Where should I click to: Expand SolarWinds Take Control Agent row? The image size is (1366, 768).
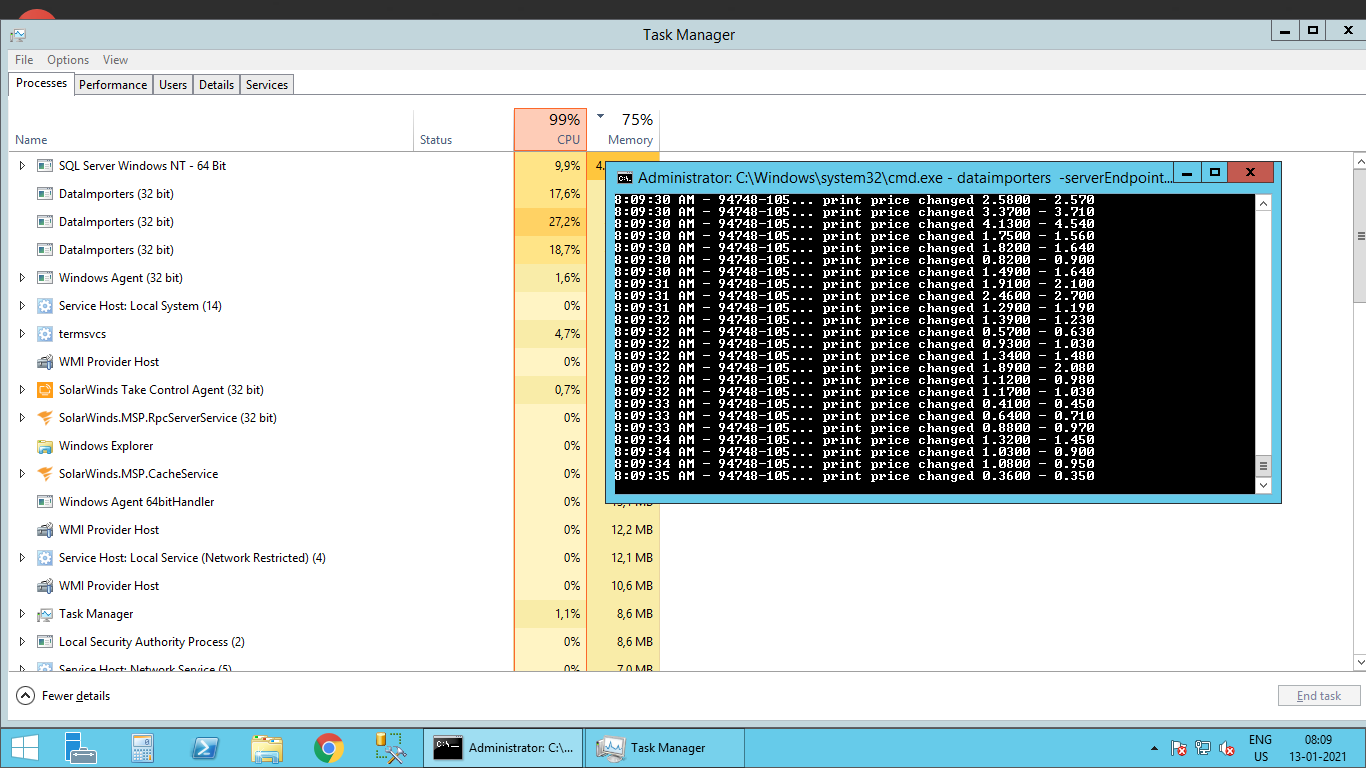coord(22,390)
